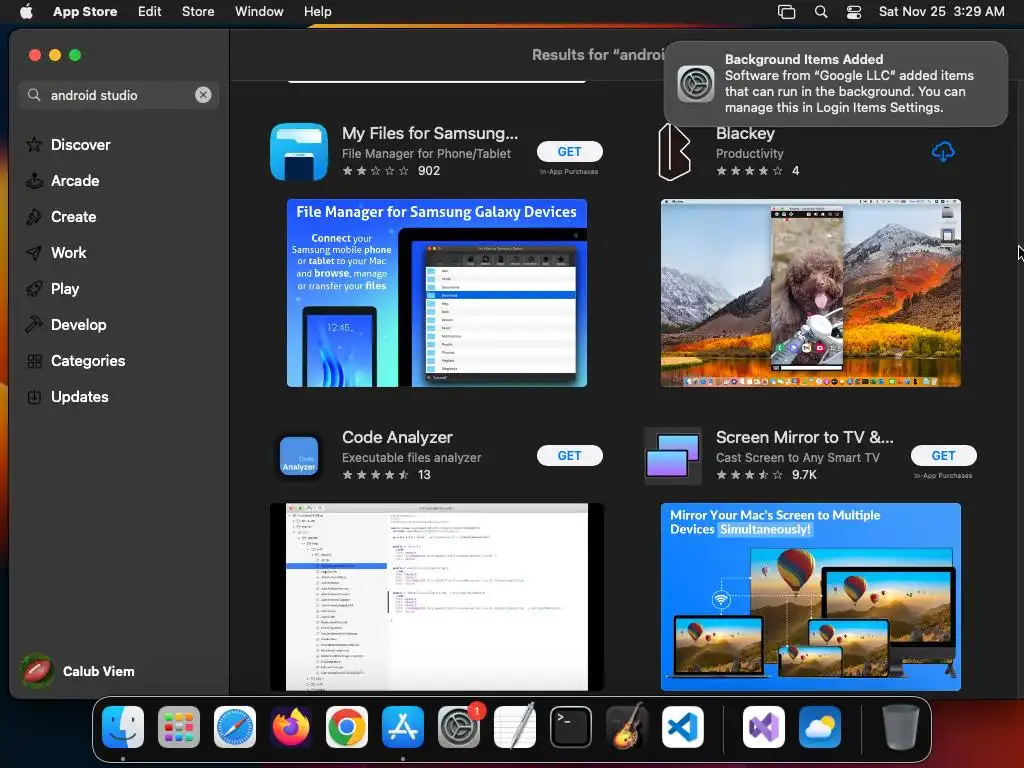Open the Window menu
Screen dimensions: 1024x768
(x=259, y=11)
